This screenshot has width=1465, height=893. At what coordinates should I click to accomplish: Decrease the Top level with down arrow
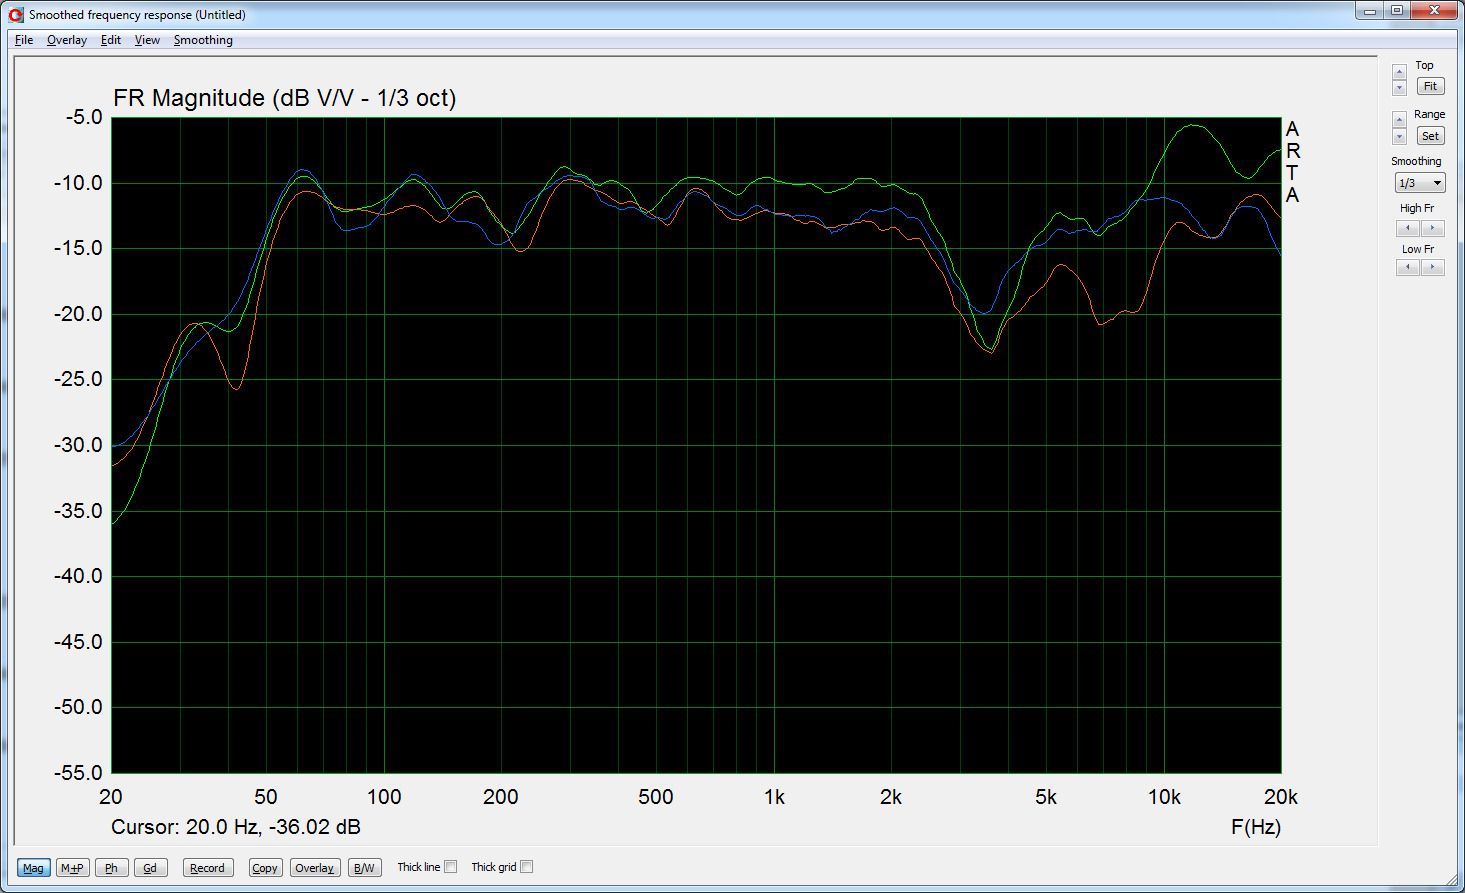pos(1399,88)
